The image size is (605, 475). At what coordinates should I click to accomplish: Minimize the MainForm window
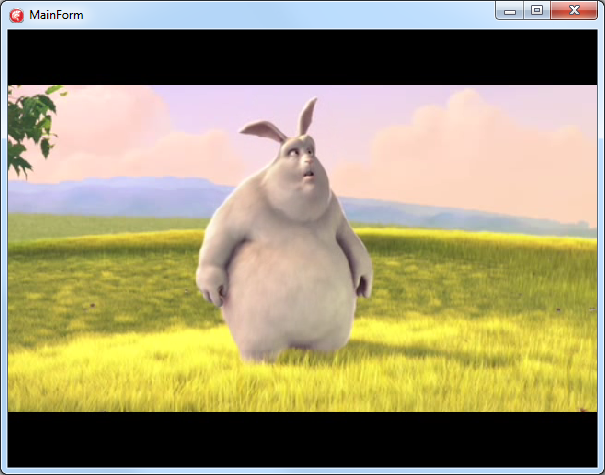(x=510, y=10)
